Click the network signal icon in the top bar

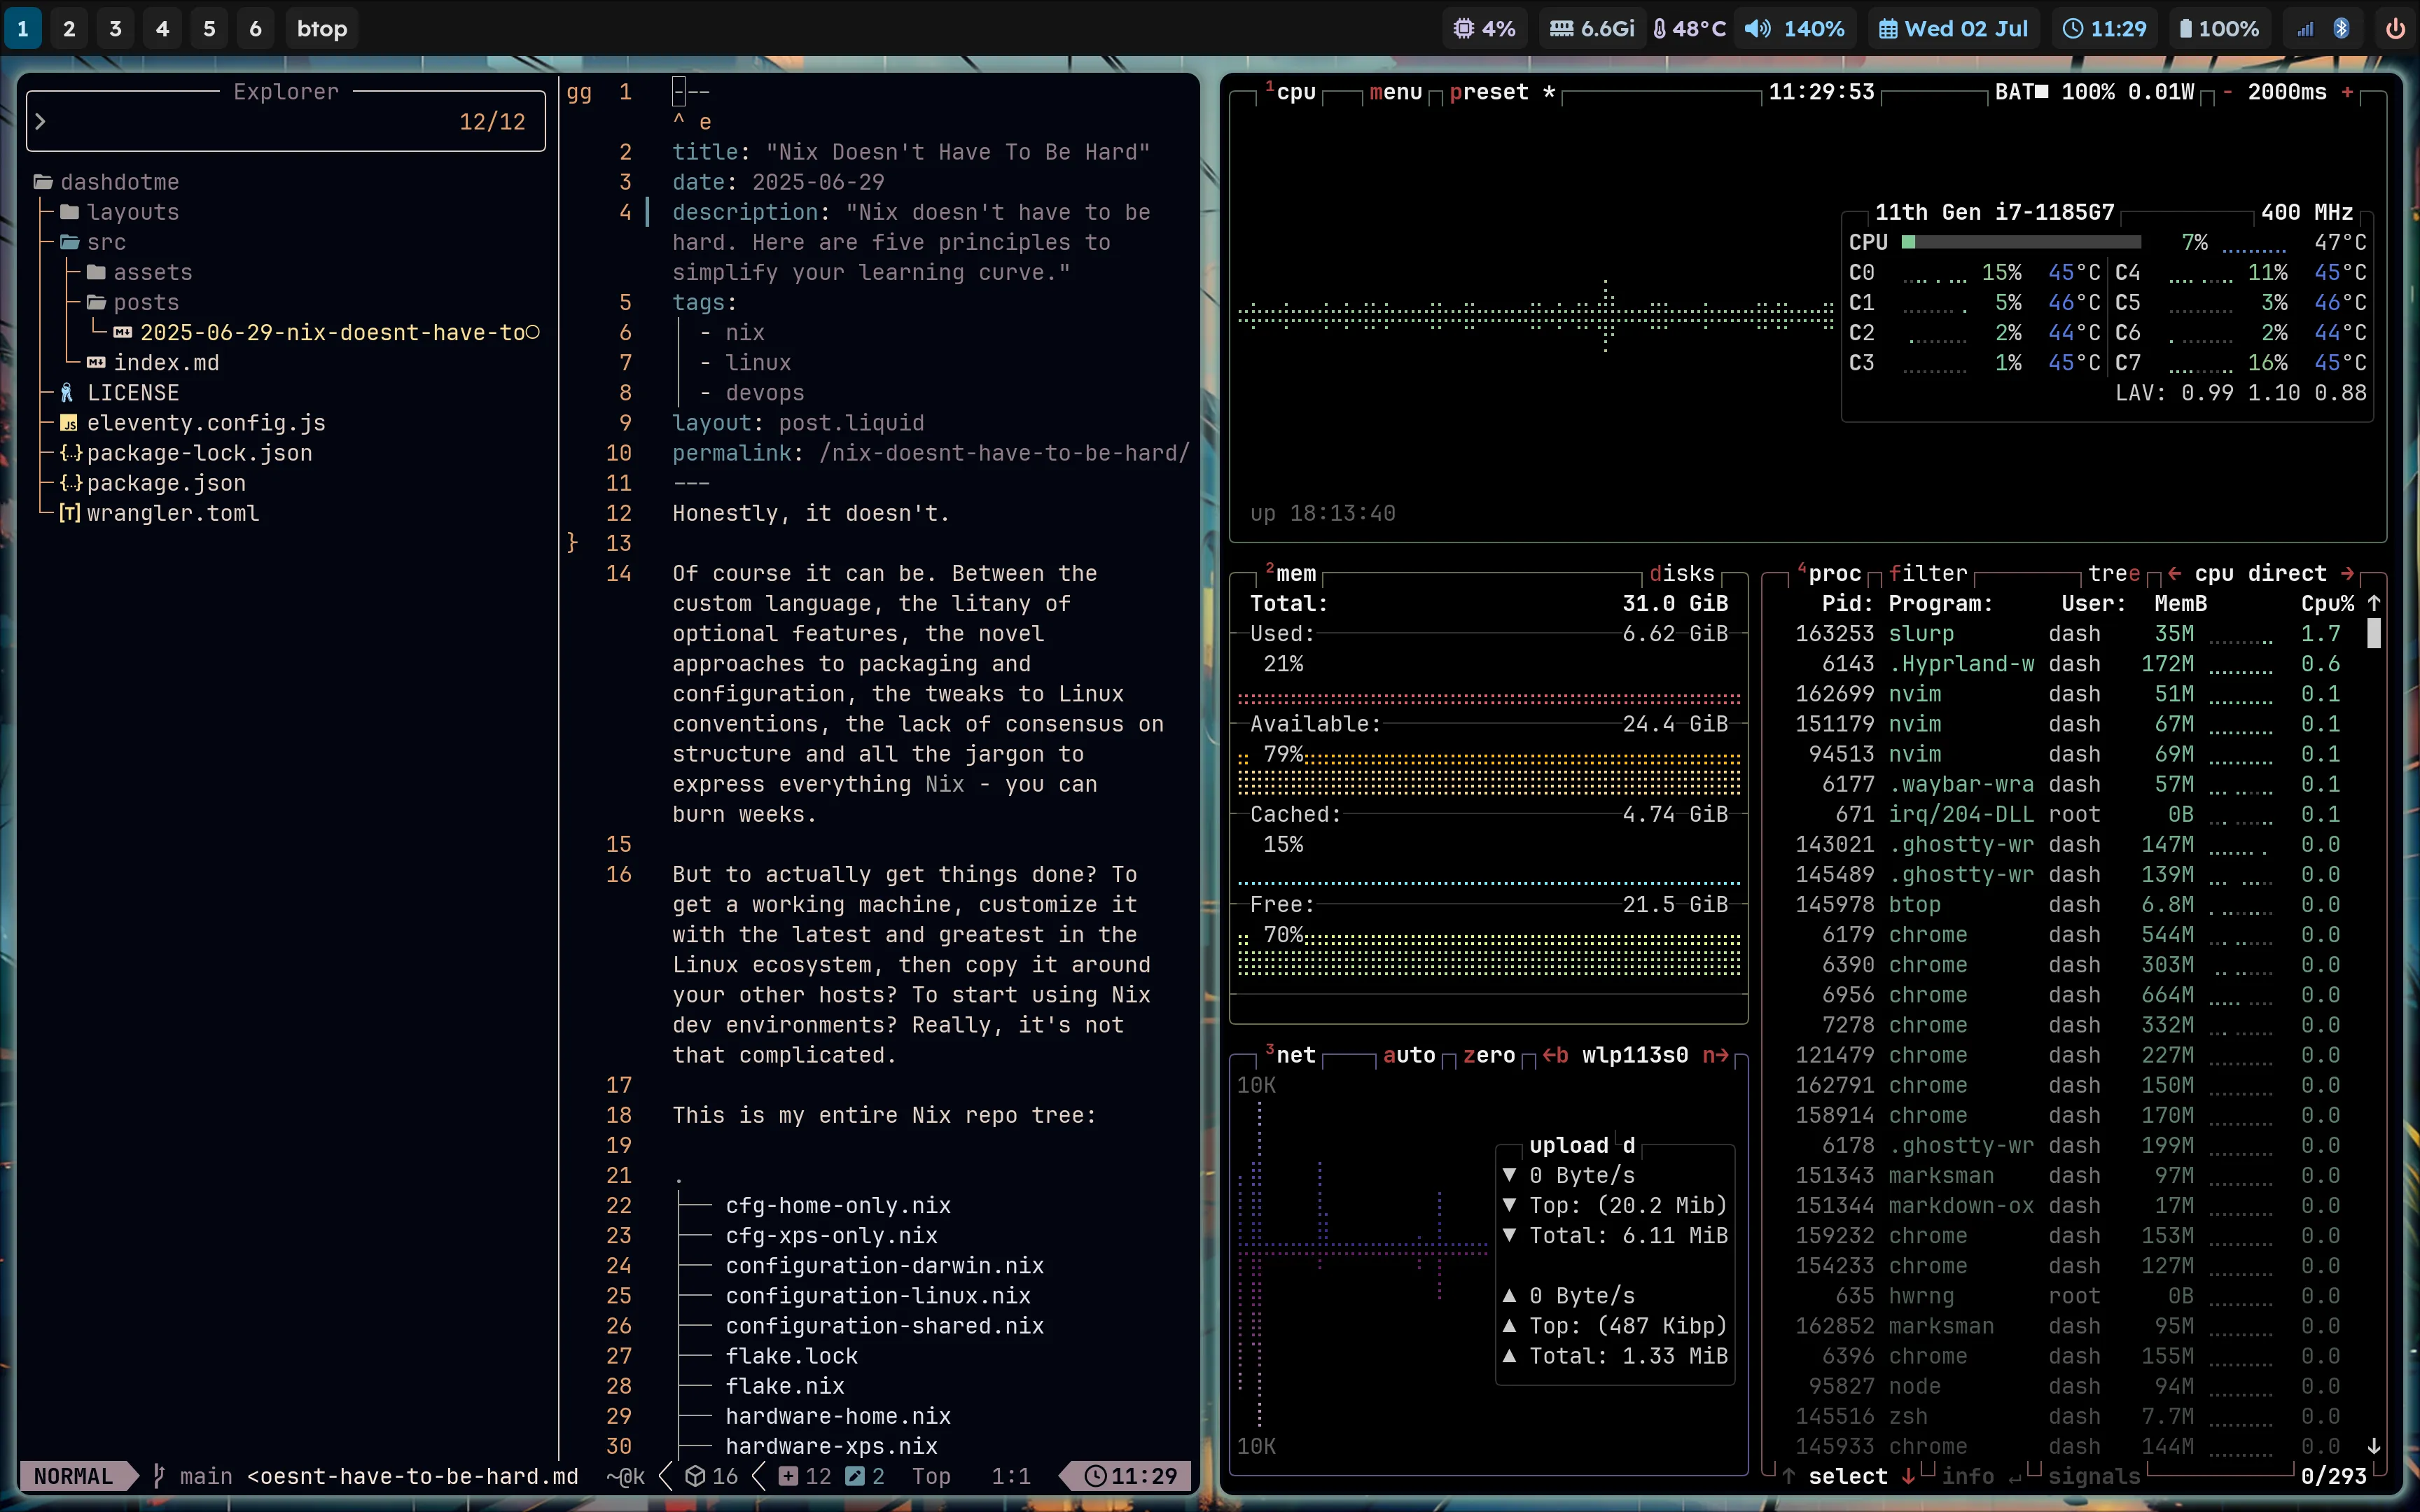coord(2305,29)
